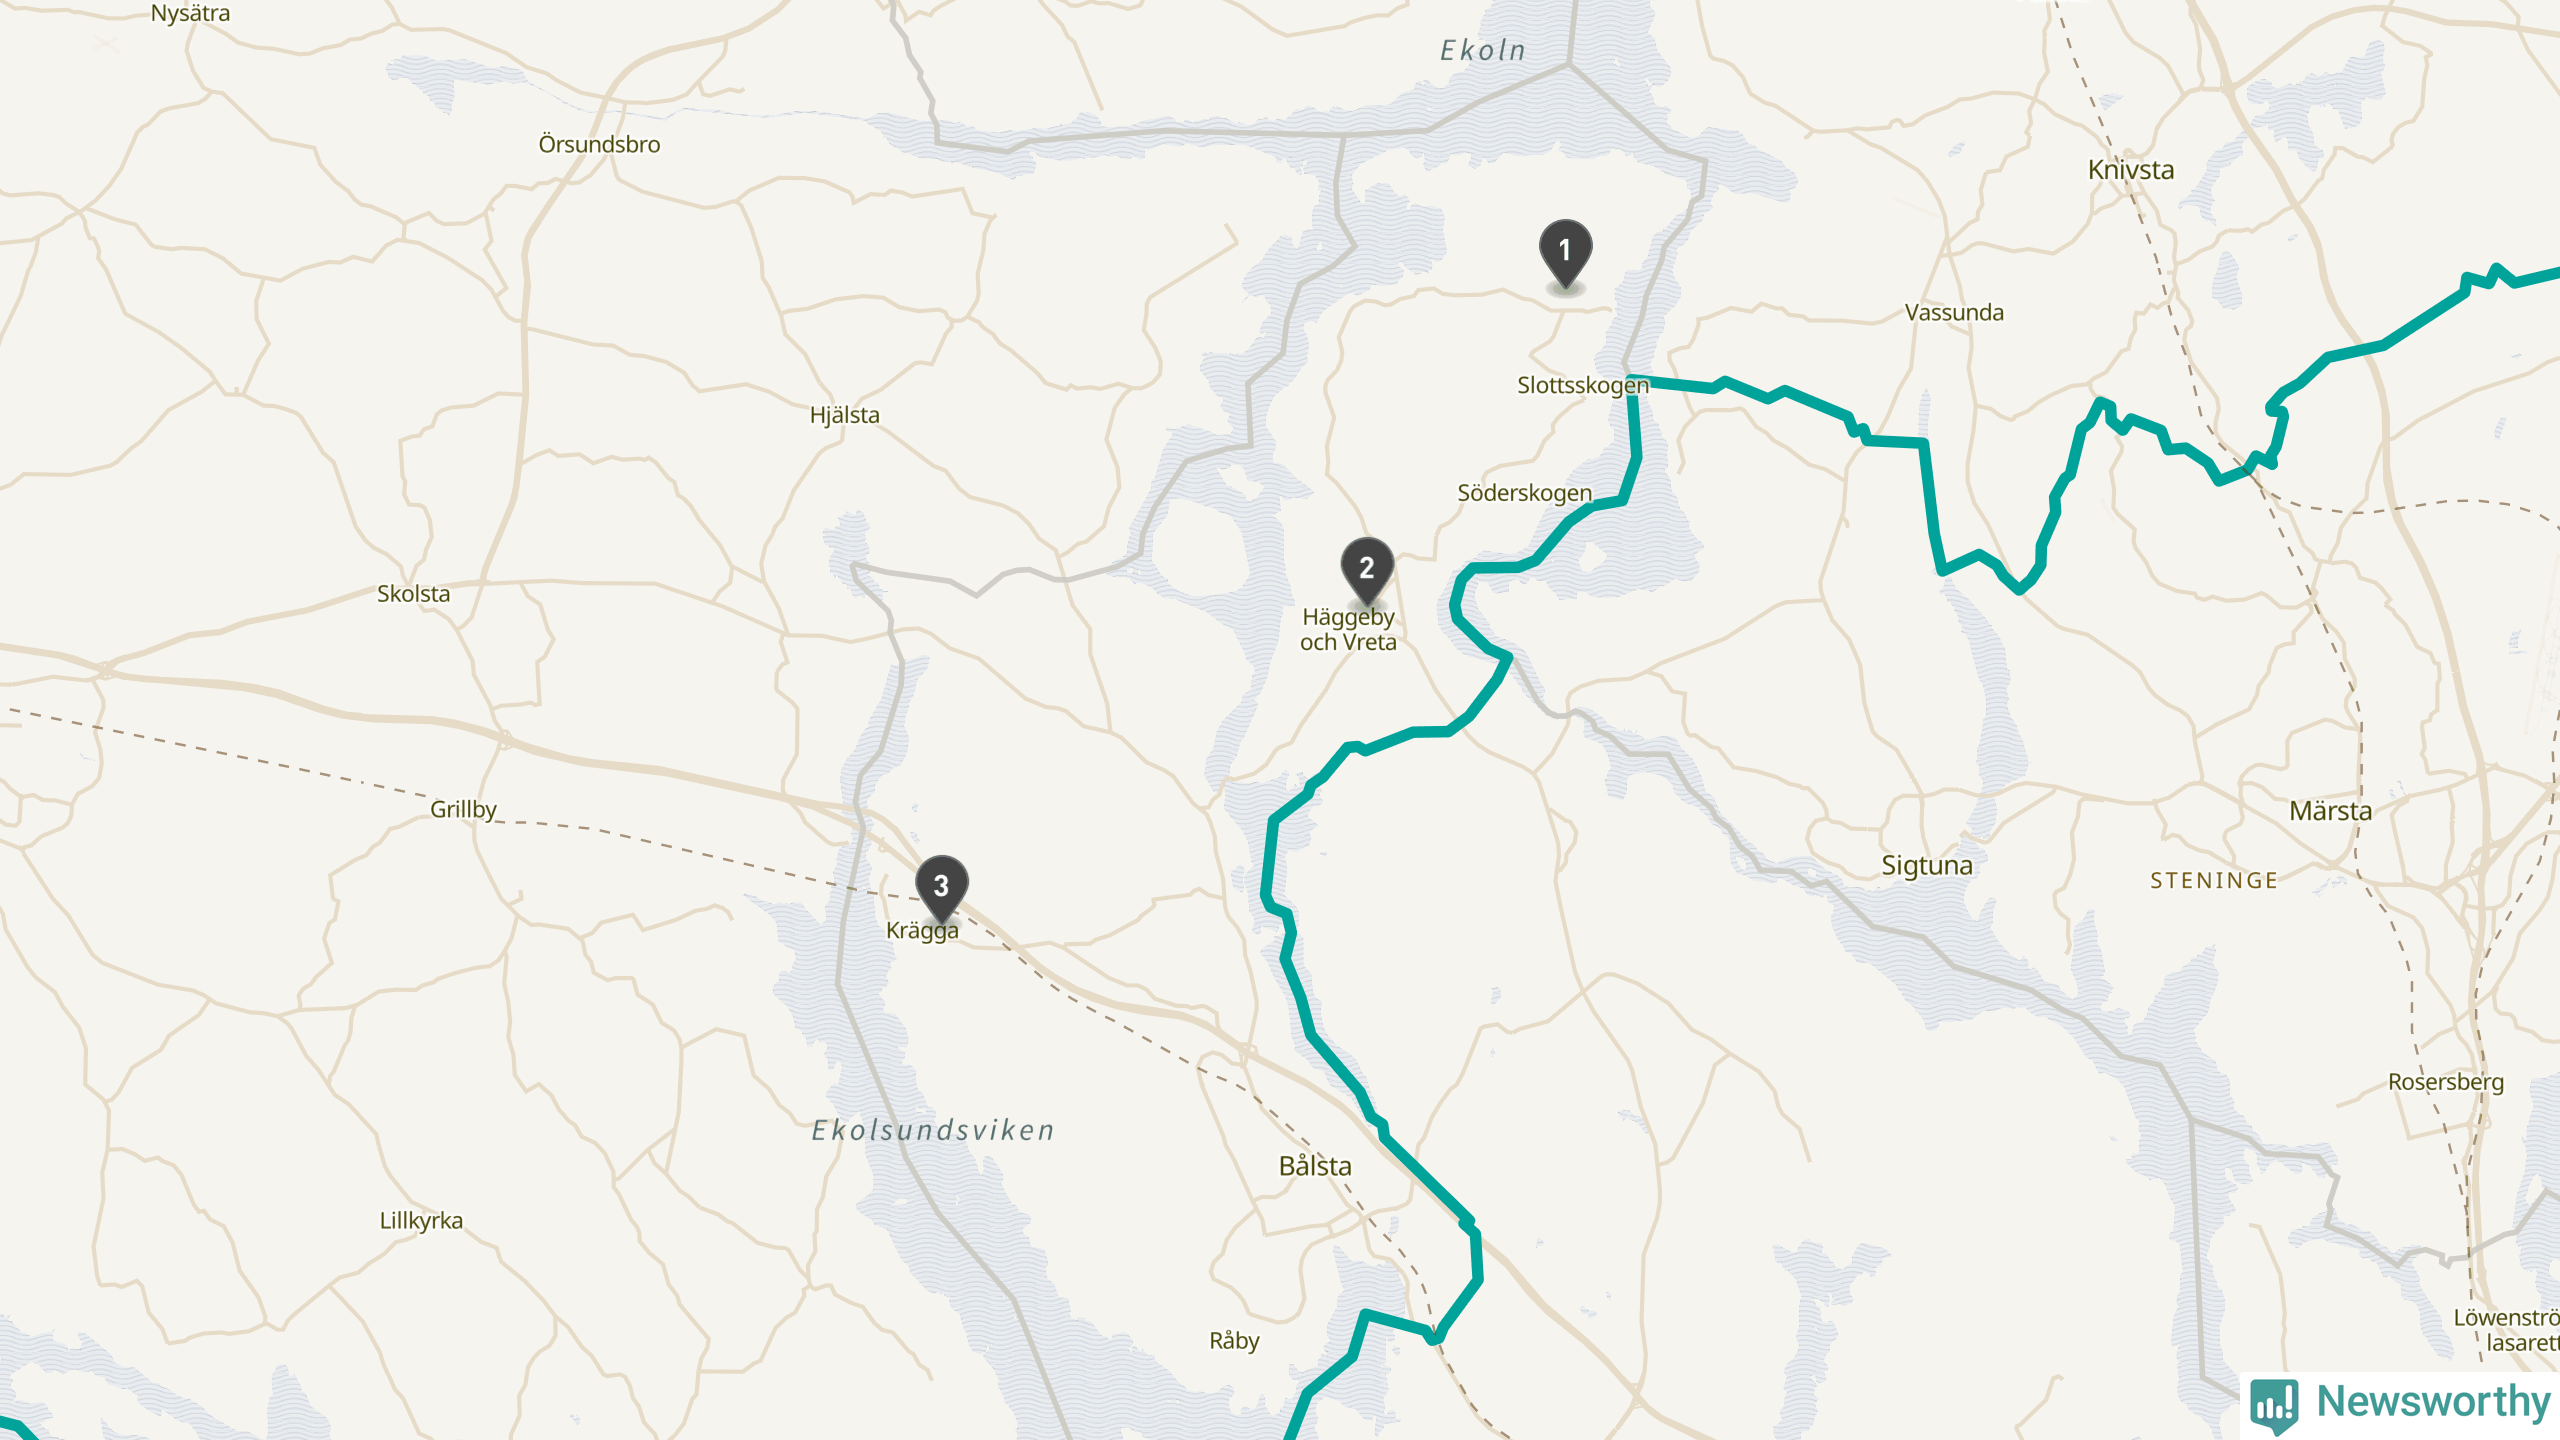Screen dimensions: 2560x1440
Task: Select the Bålsta place label
Action: tap(1315, 1166)
